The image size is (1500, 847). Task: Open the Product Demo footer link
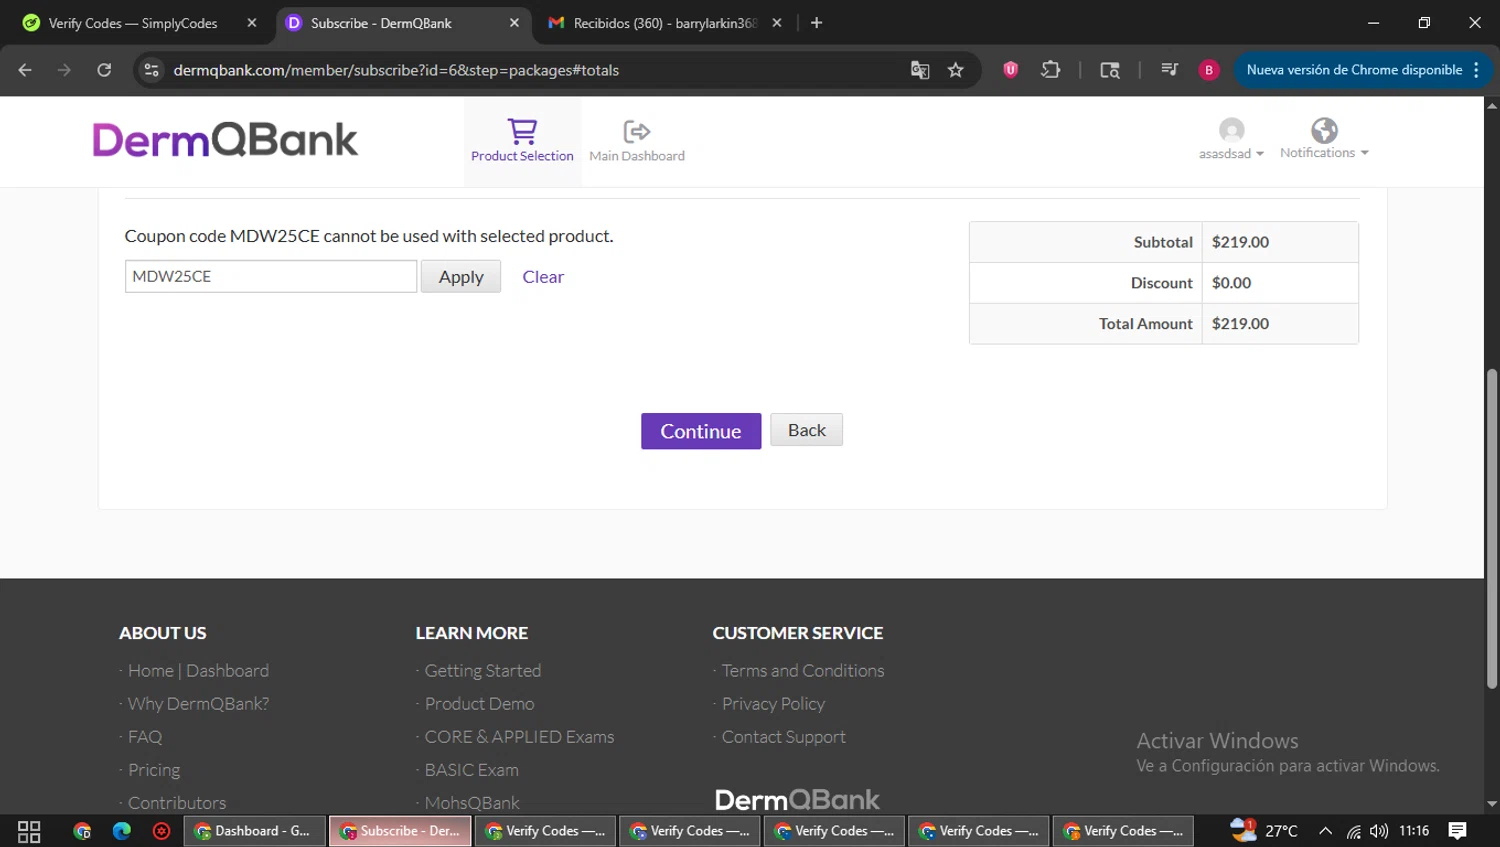[x=479, y=704]
